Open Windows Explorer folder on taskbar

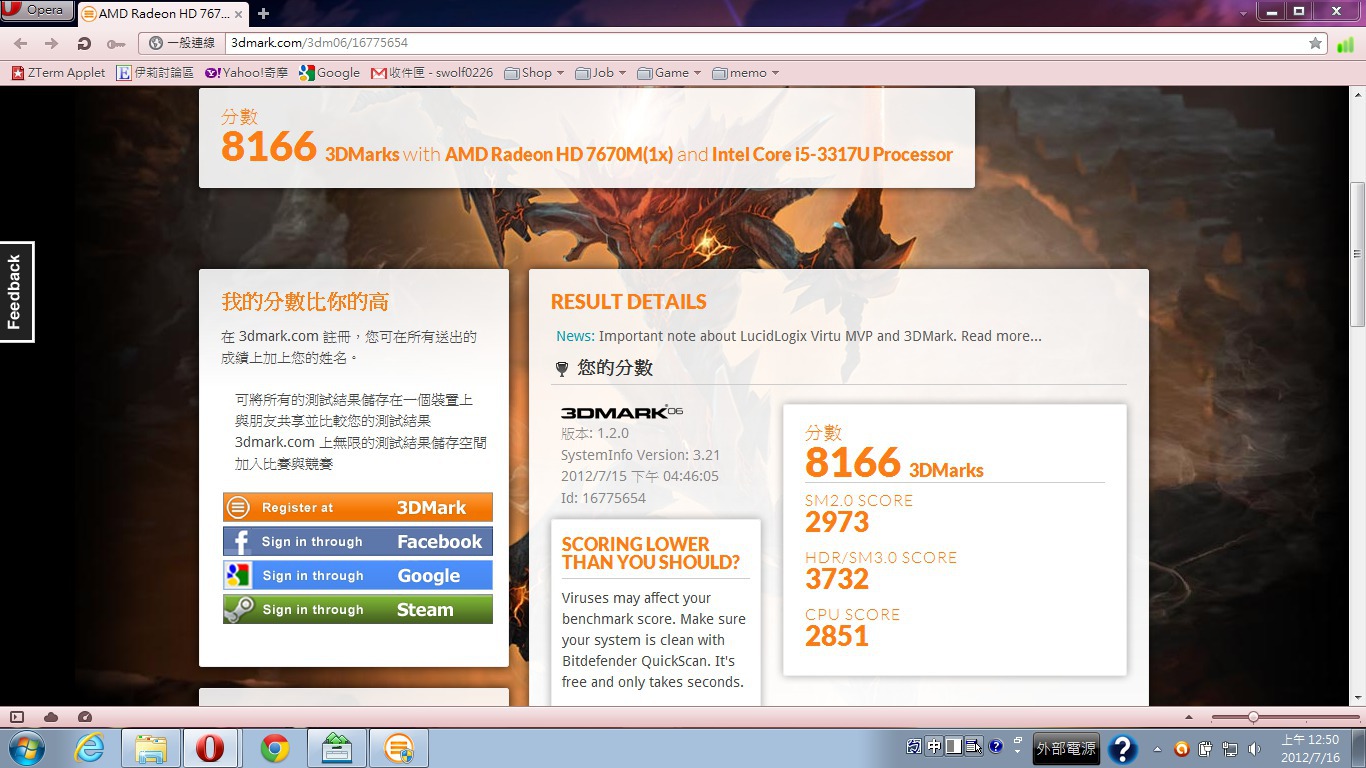point(151,748)
